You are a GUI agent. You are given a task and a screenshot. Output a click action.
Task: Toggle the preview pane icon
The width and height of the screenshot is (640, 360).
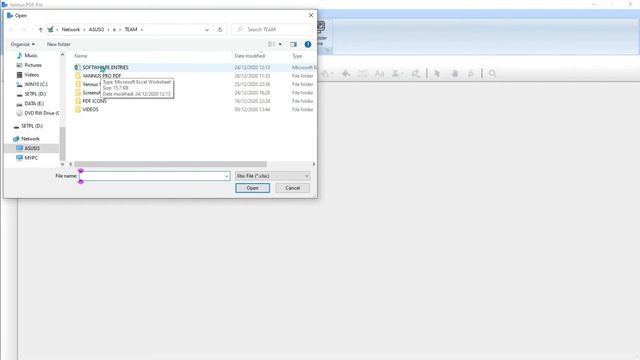[x=293, y=44]
